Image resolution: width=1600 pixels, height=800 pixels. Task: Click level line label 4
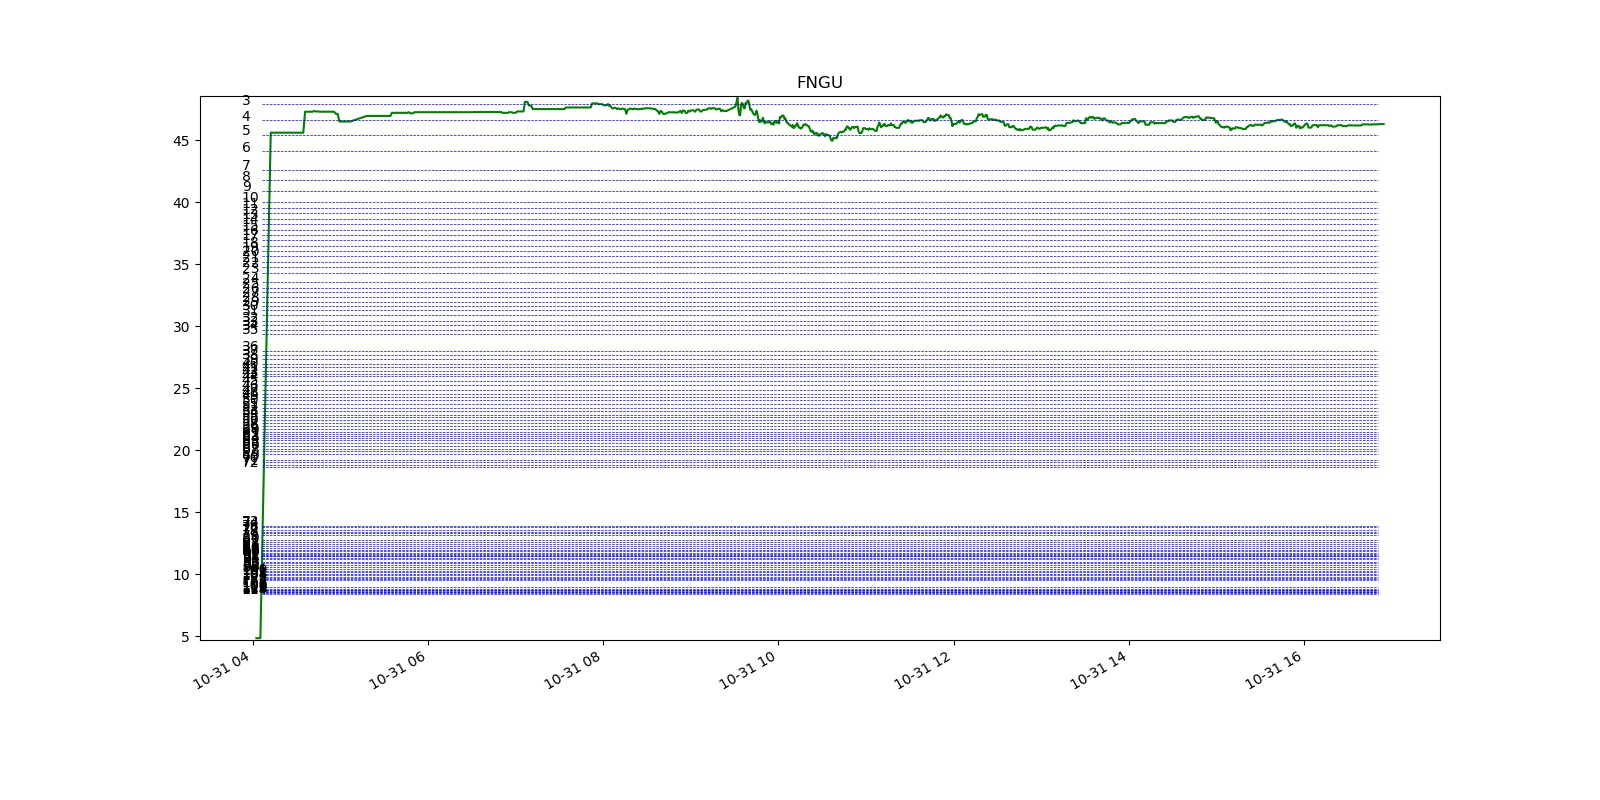coord(246,117)
